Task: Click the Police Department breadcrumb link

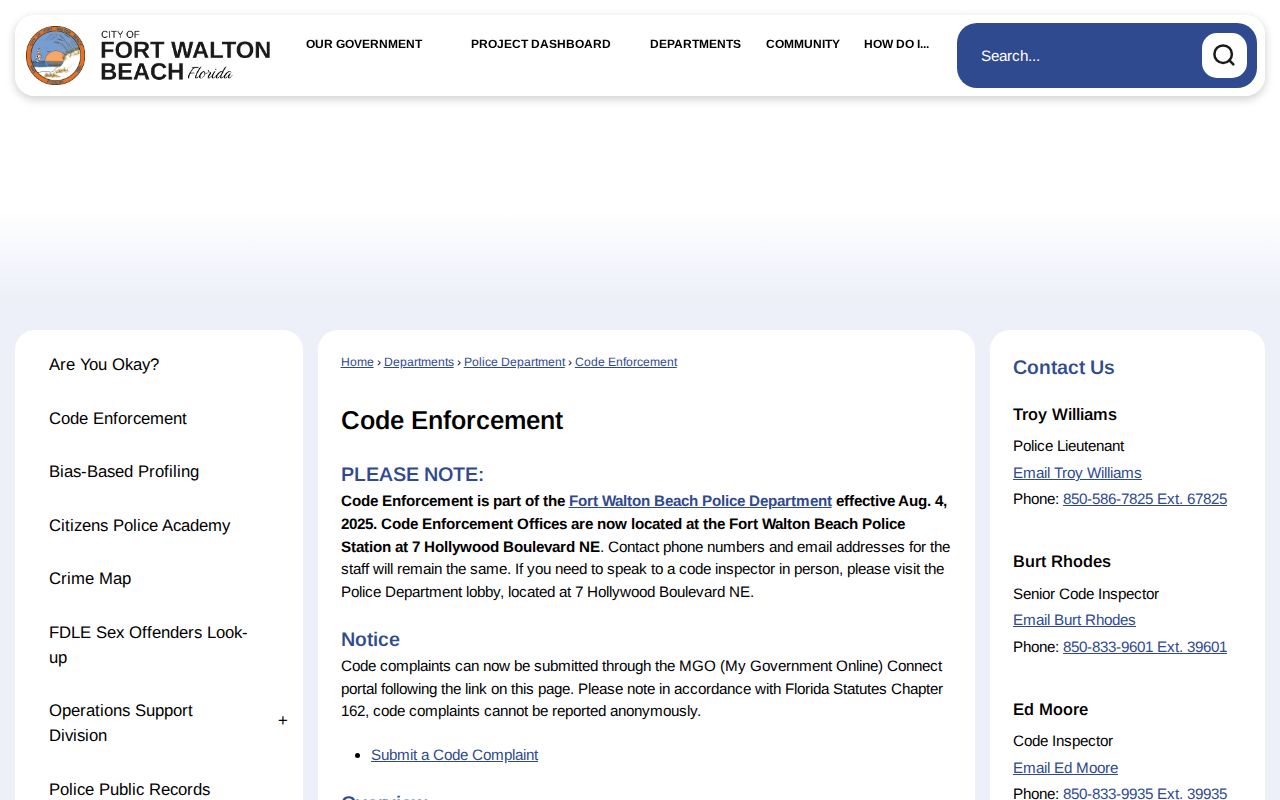Action: click(x=514, y=362)
